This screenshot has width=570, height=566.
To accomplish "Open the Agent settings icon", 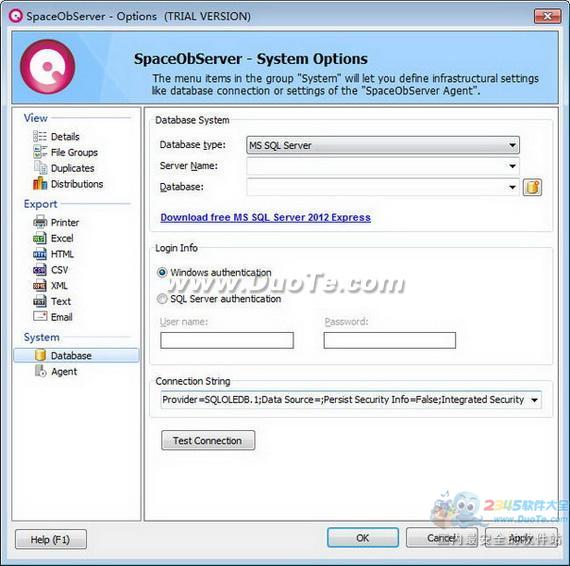I will click(x=40, y=371).
